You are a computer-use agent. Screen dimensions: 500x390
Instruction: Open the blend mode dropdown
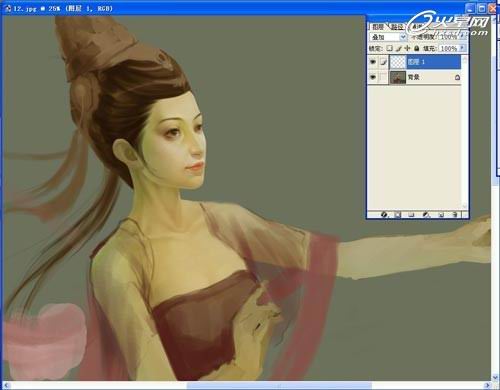tap(388, 37)
